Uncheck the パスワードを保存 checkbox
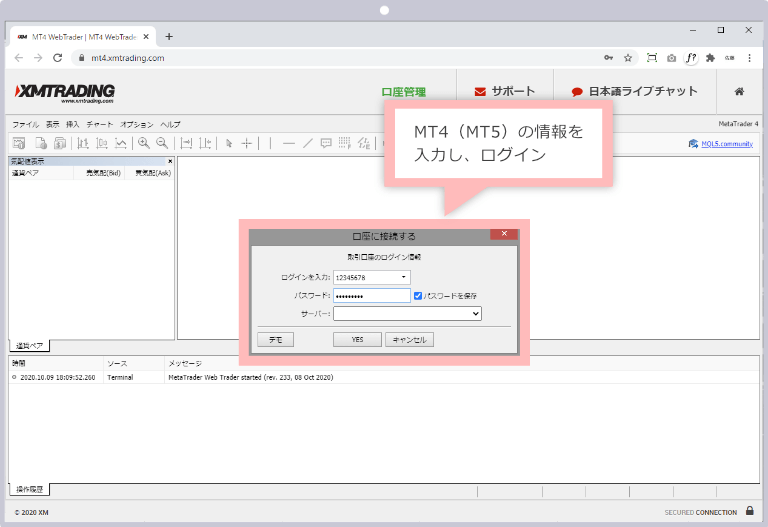 point(418,296)
